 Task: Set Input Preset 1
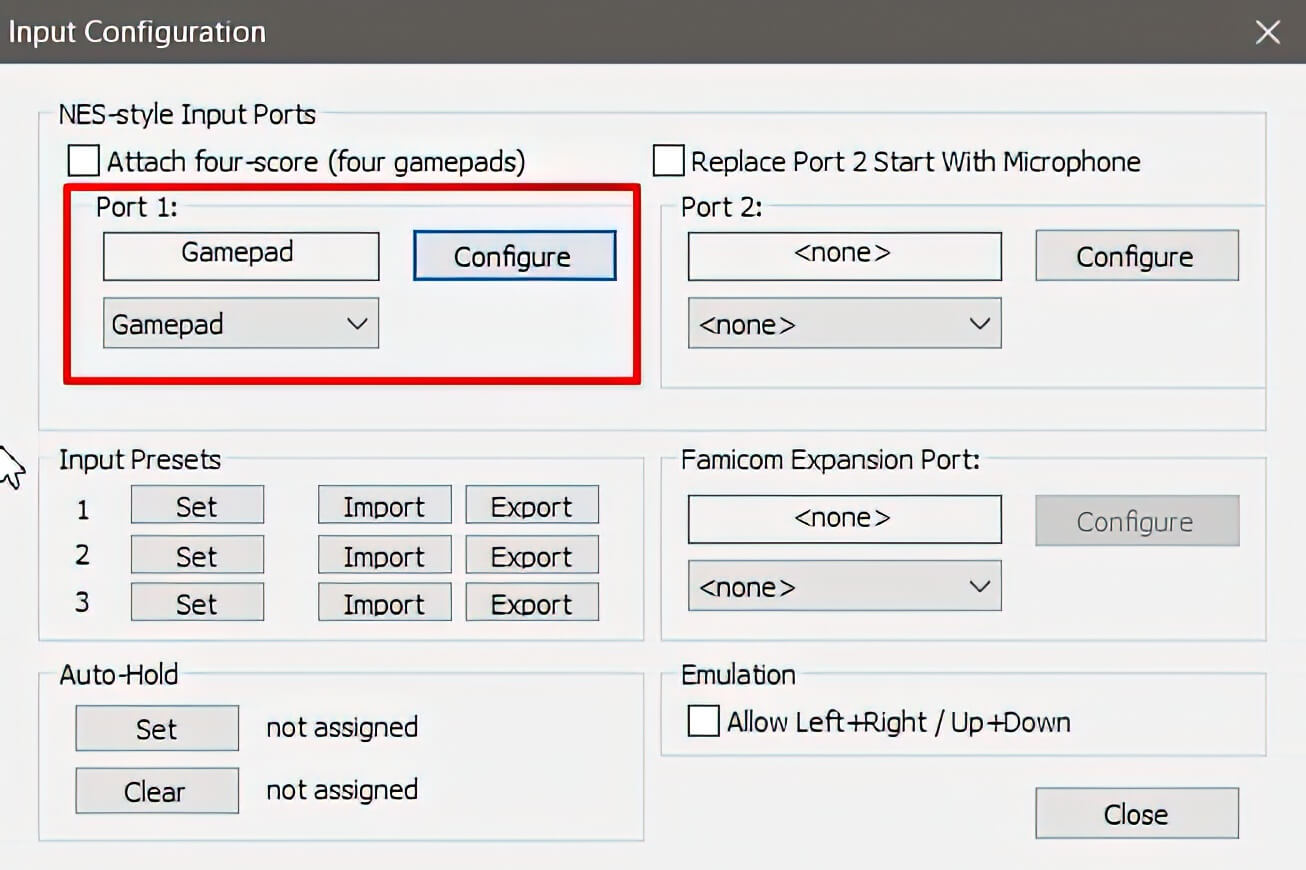(197, 505)
